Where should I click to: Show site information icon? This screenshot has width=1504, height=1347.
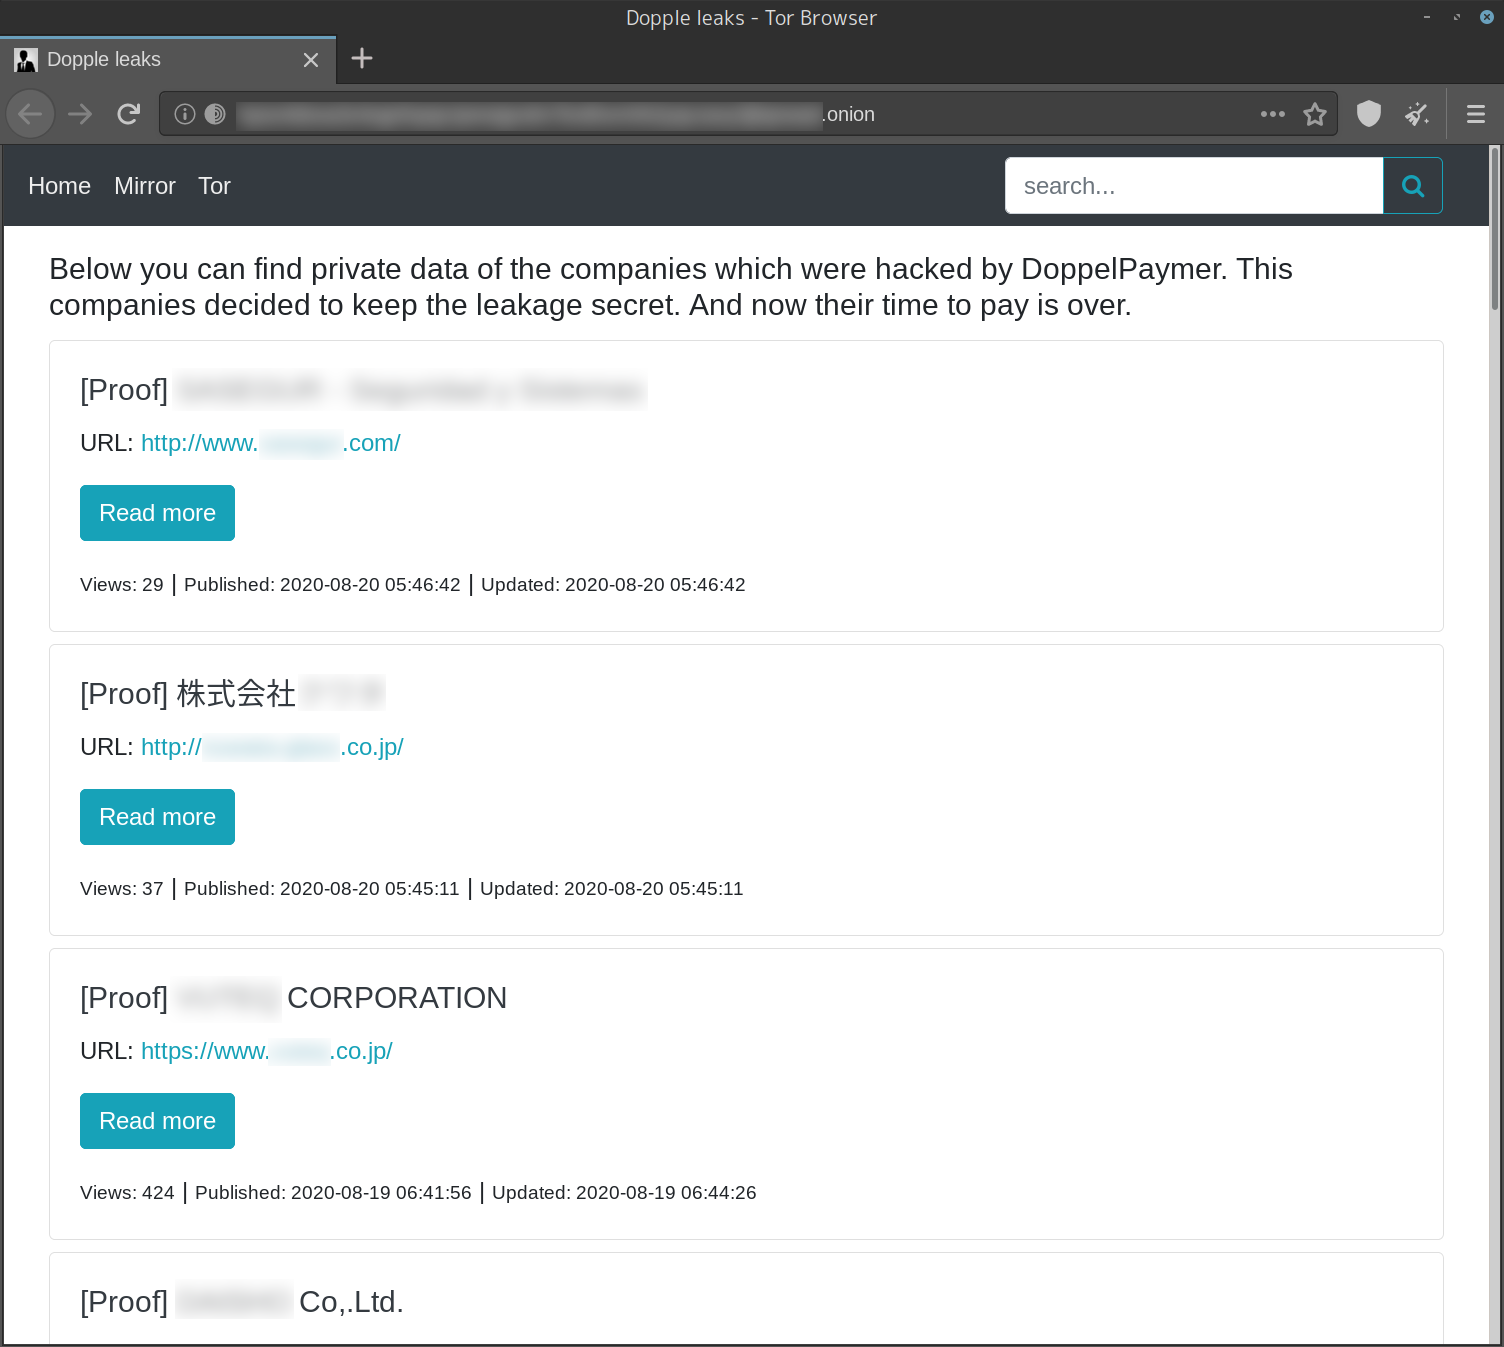[184, 114]
